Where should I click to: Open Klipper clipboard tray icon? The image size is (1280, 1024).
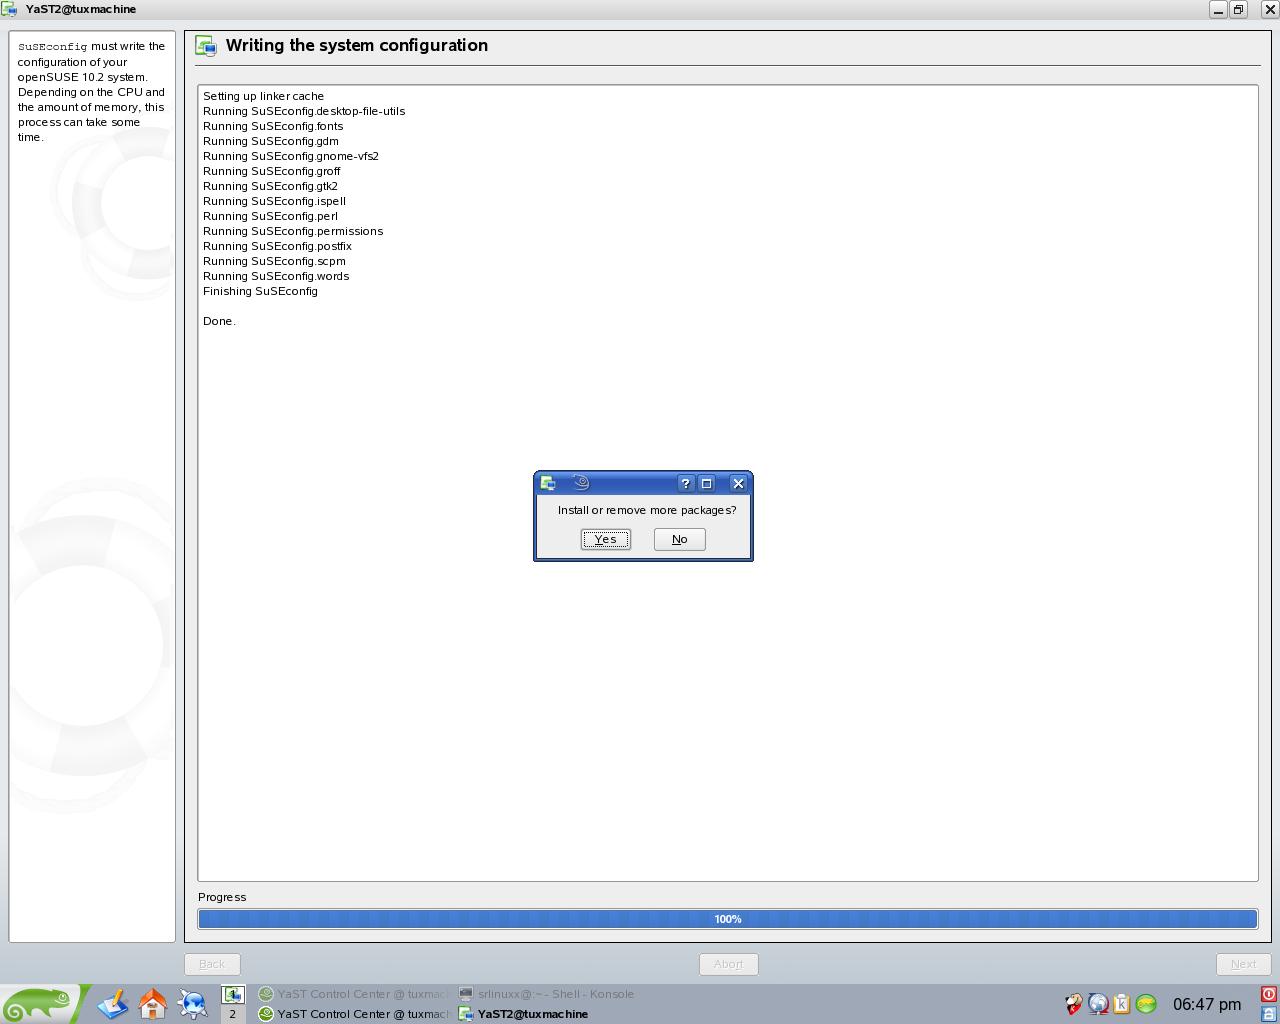(1121, 1004)
